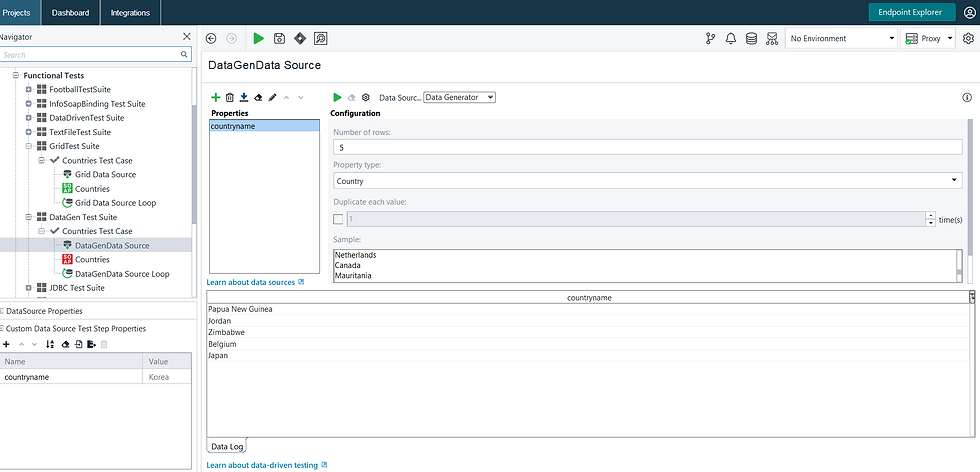Select the Papua New Guinea row
The width and height of the screenshot is (980, 472).
[588, 309]
